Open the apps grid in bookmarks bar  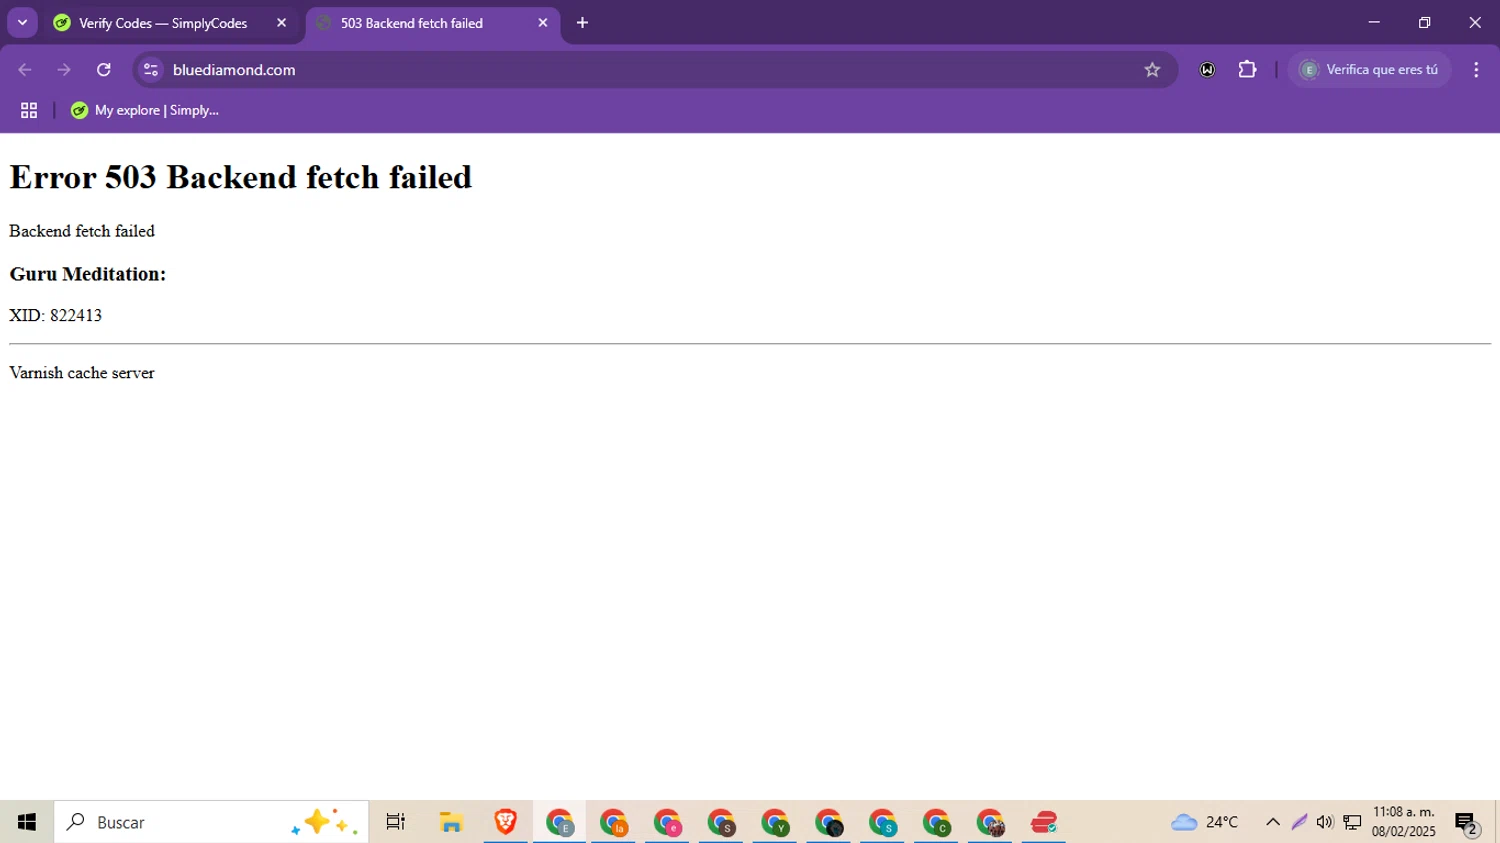[x=29, y=111]
